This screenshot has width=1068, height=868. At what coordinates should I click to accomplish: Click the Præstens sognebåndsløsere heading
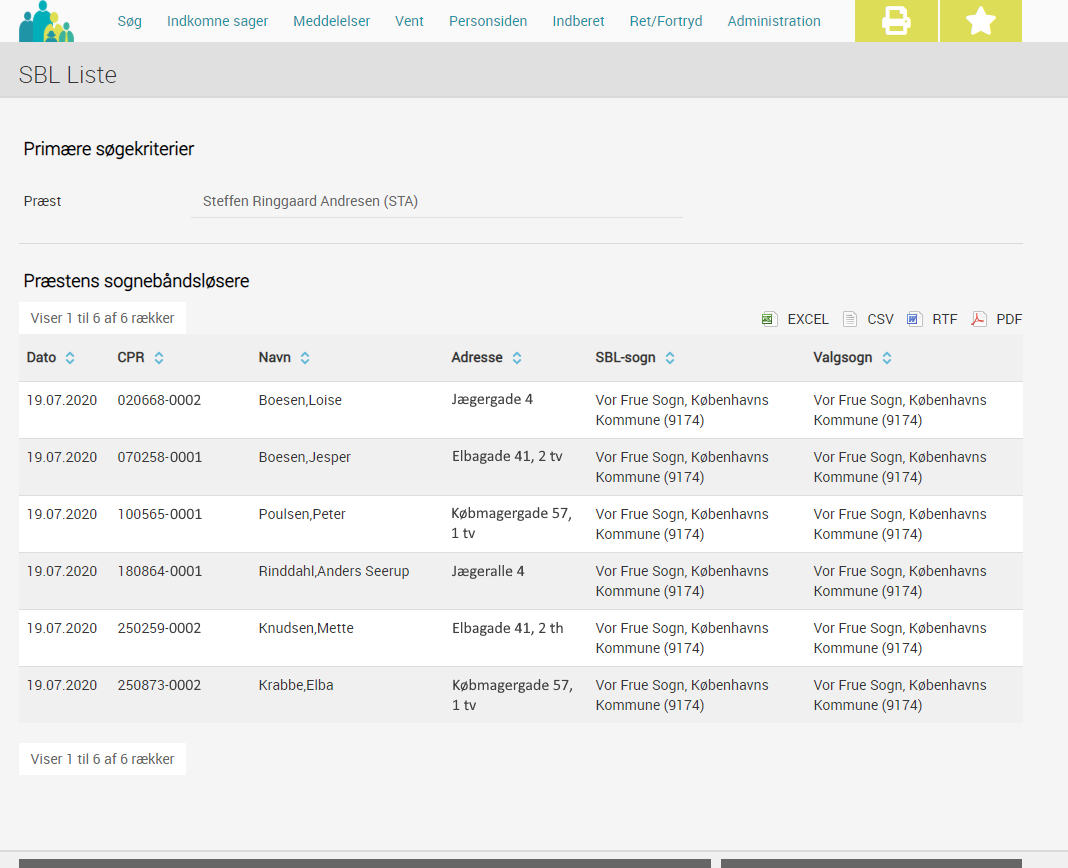pos(136,281)
